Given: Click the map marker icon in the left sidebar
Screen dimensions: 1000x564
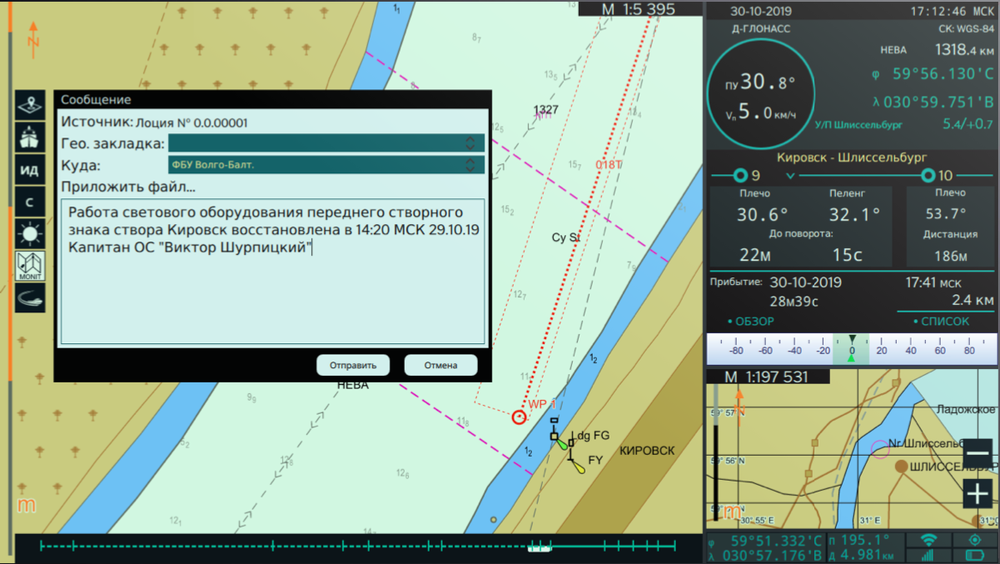Looking at the screenshot, I should click(31, 105).
